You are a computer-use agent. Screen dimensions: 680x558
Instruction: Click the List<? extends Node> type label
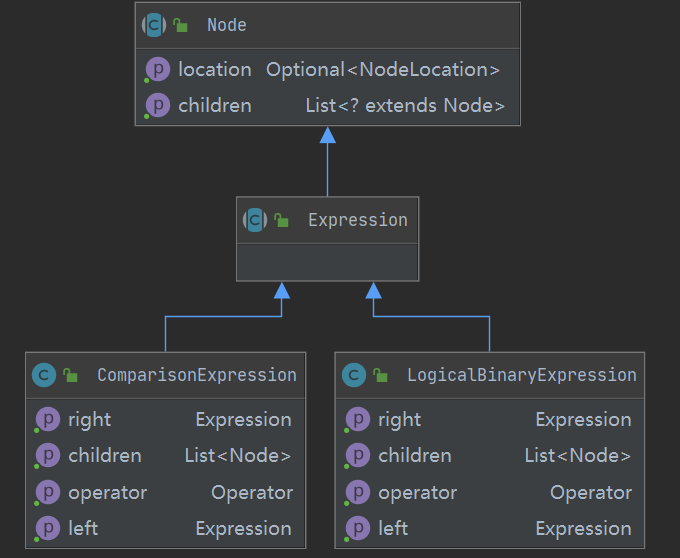405,106
